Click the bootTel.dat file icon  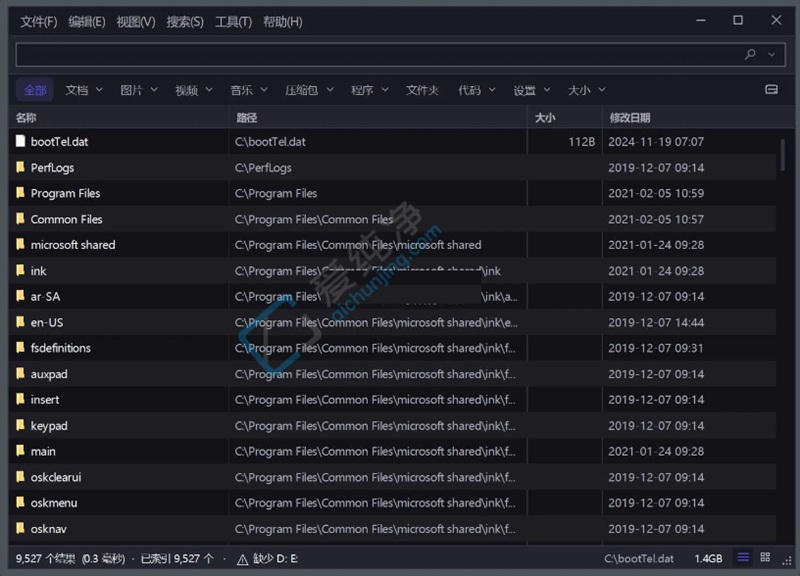20,141
